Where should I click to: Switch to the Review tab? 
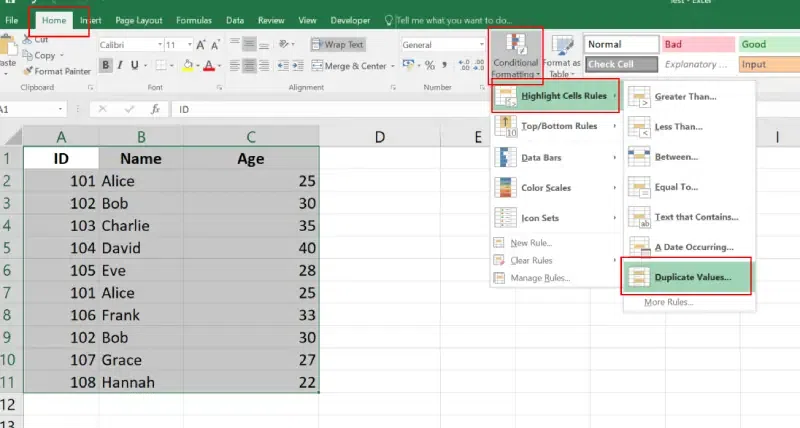click(x=271, y=20)
